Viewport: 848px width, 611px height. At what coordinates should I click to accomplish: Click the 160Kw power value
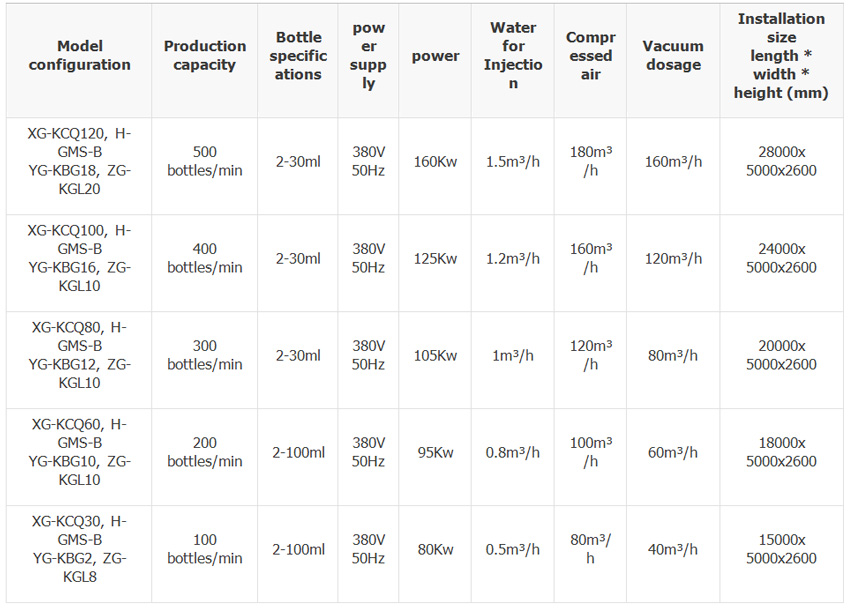[x=435, y=162]
